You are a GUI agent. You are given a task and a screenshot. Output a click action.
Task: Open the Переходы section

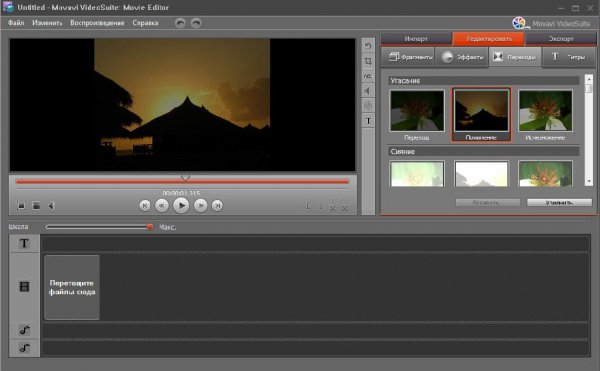pyautogui.click(x=515, y=57)
